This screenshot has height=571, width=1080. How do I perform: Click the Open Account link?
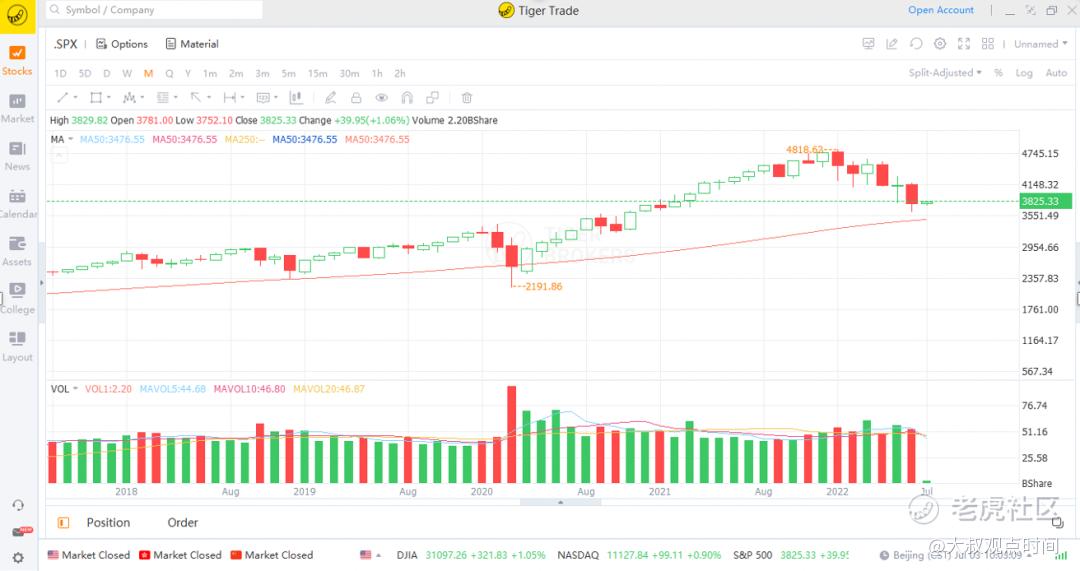pyautogui.click(x=941, y=10)
